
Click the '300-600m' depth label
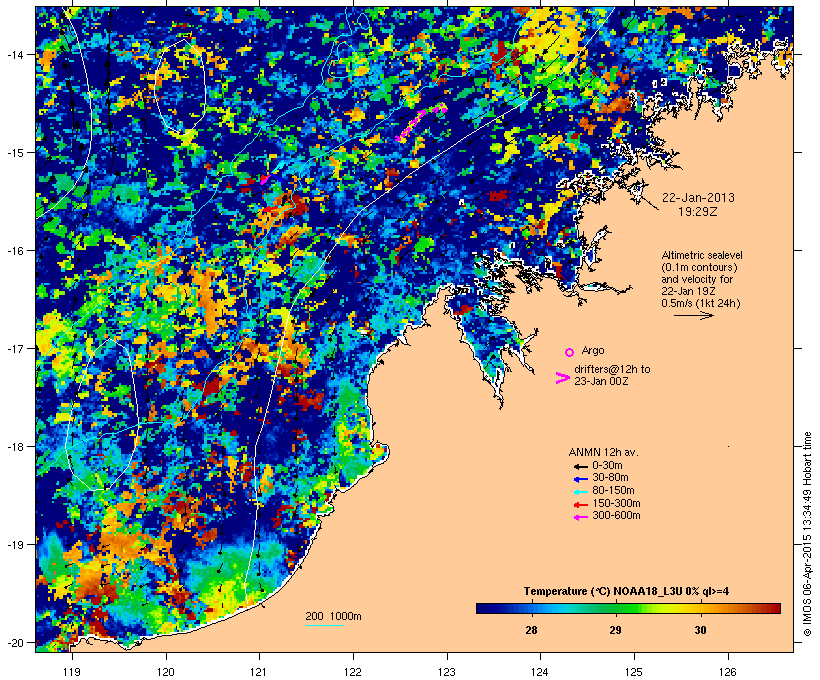click(x=617, y=516)
